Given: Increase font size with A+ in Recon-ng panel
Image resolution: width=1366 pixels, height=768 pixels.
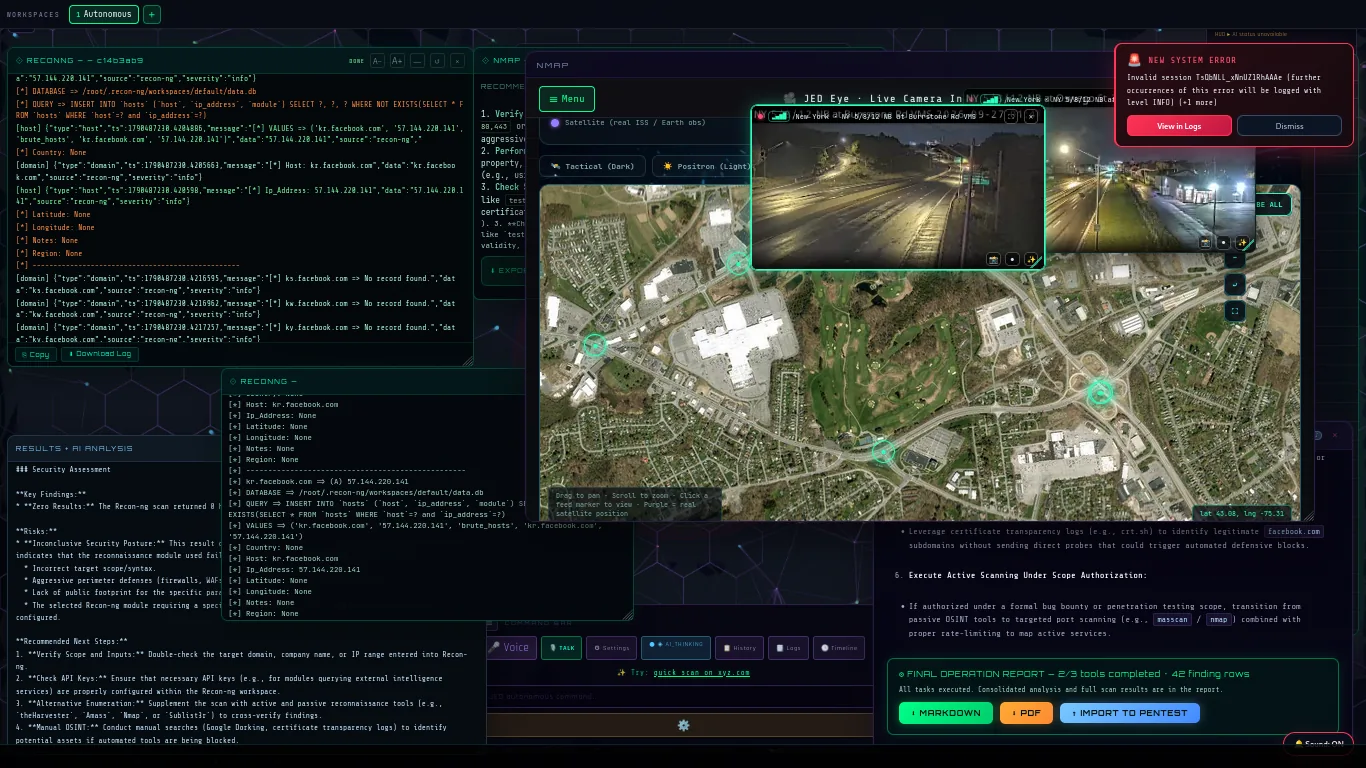Looking at the screenshot, I should pyautogui.click(x=397, y=61).
